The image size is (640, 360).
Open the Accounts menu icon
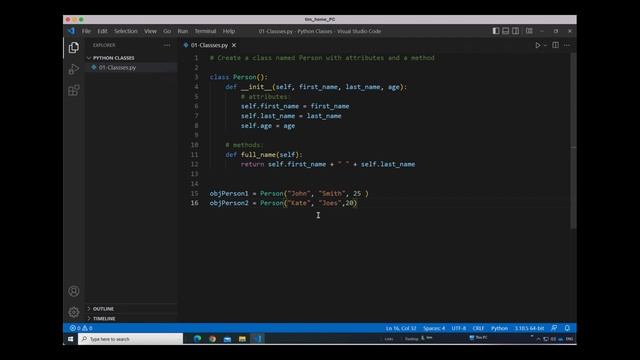coord(74,291)
